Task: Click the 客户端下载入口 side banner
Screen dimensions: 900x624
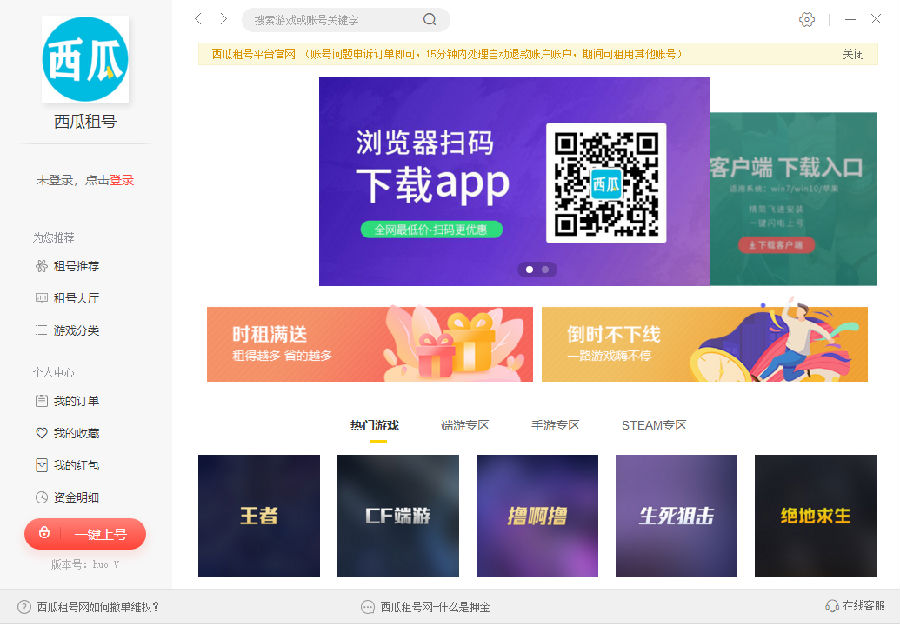Action: click(x=793, y=199)
